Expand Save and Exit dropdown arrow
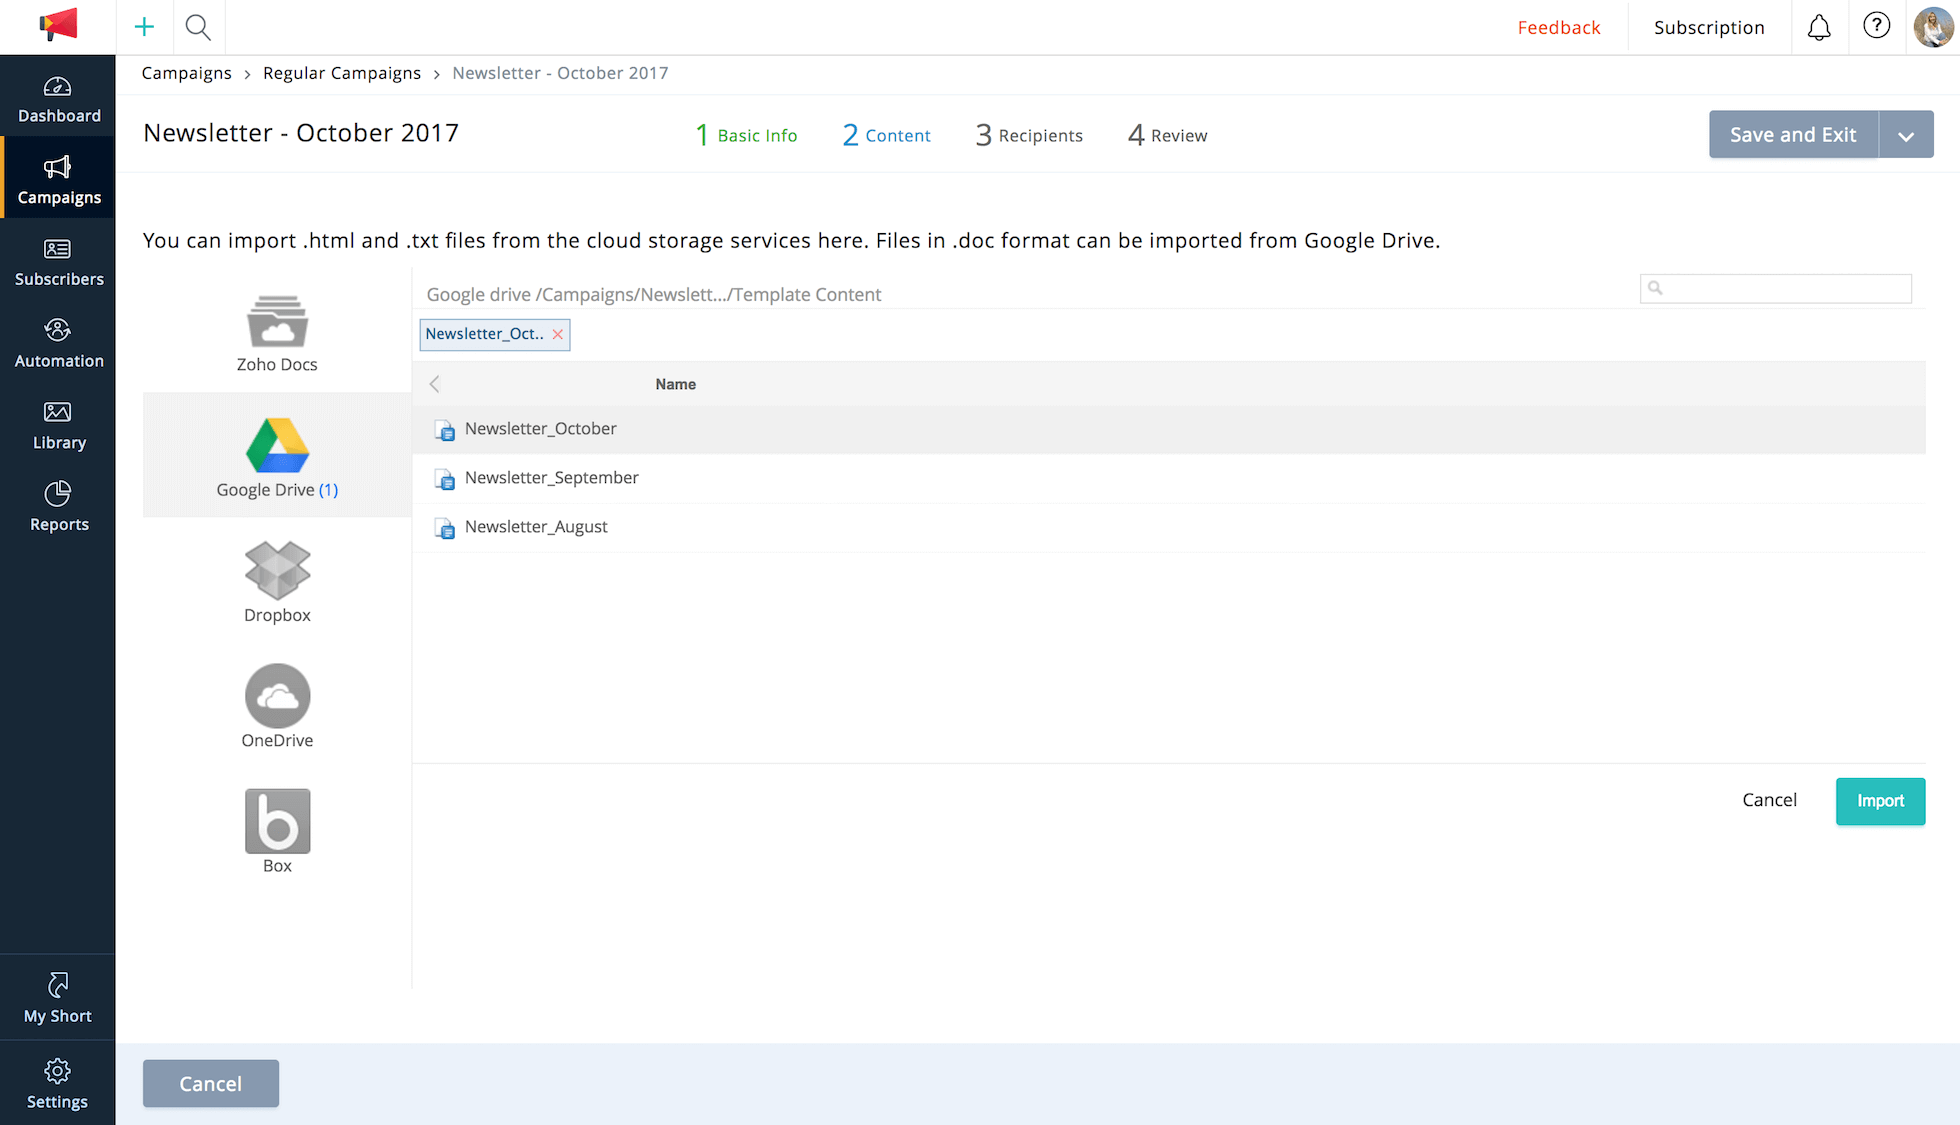This screenshot has height=1125, width=1960. 1906,135
